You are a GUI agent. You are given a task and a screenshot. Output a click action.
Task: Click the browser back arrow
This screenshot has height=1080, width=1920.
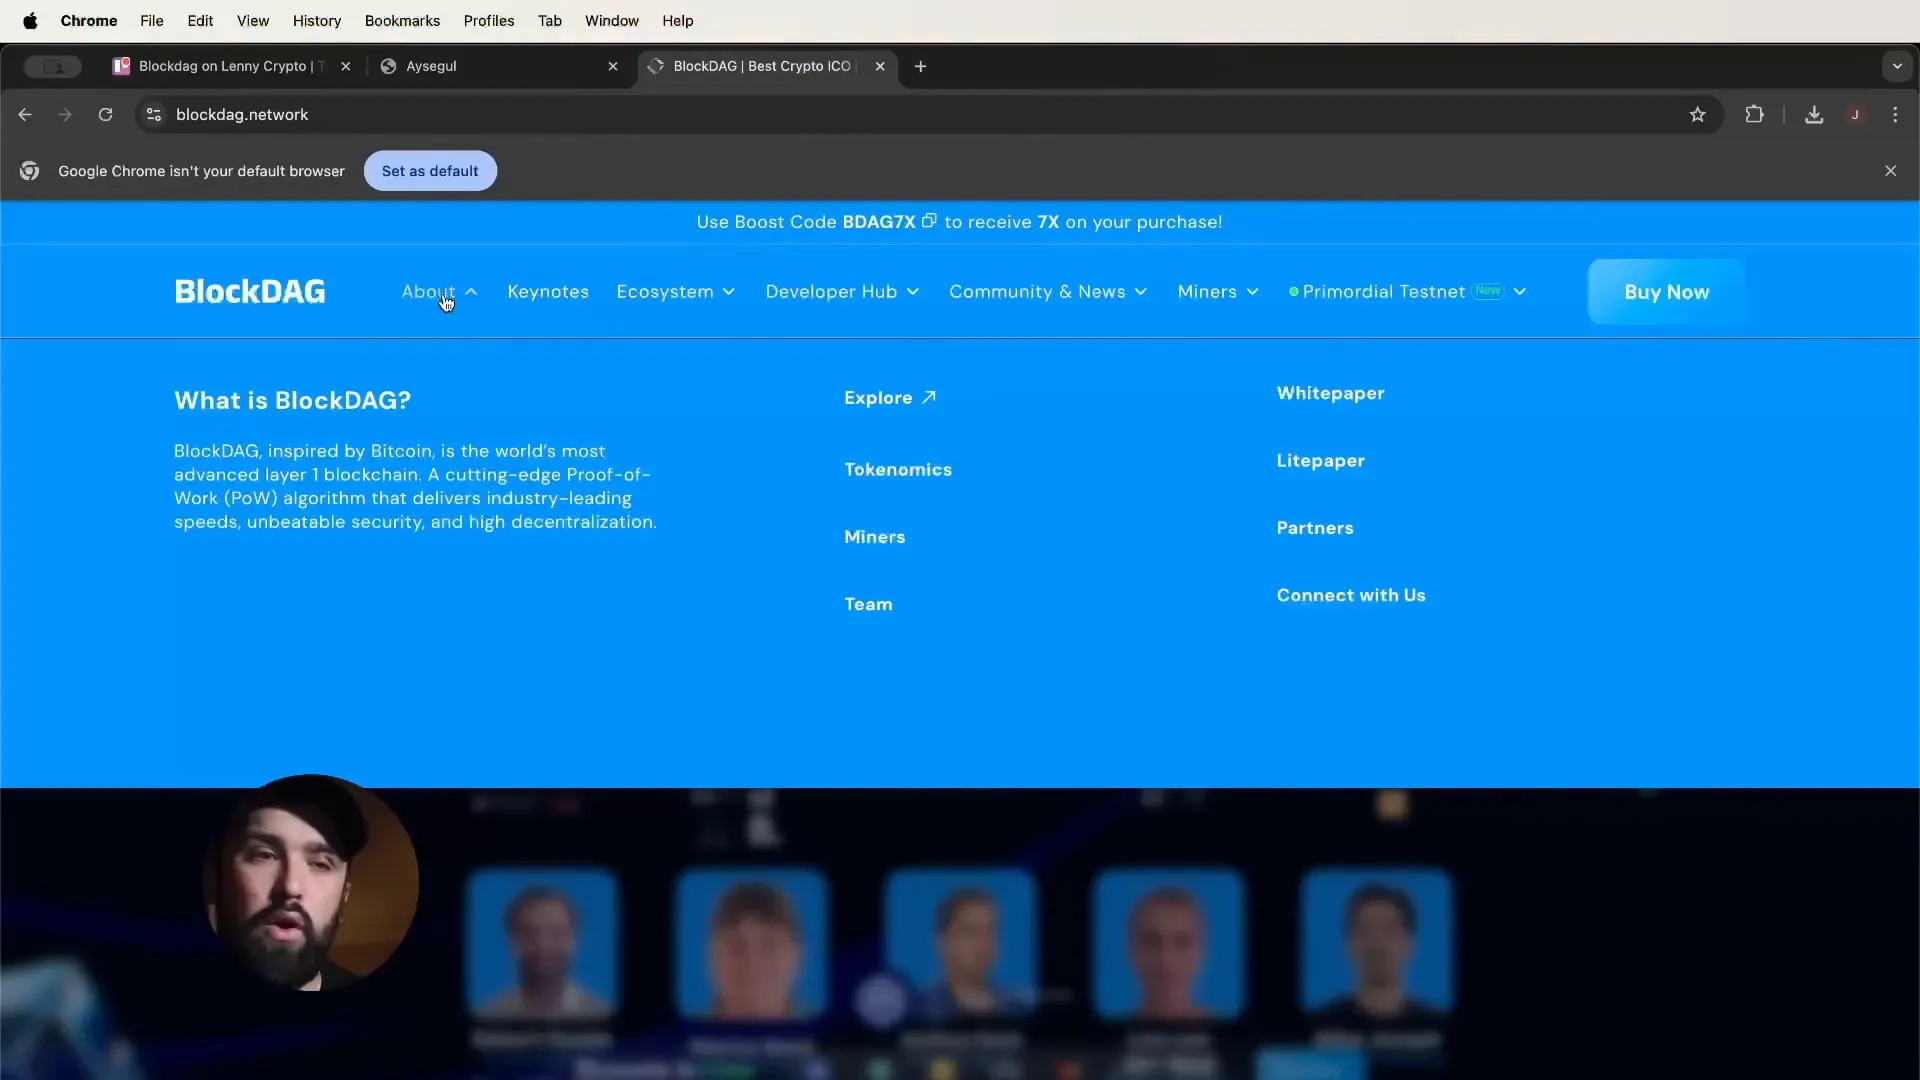pyautogui.click(x=25, y=115)
